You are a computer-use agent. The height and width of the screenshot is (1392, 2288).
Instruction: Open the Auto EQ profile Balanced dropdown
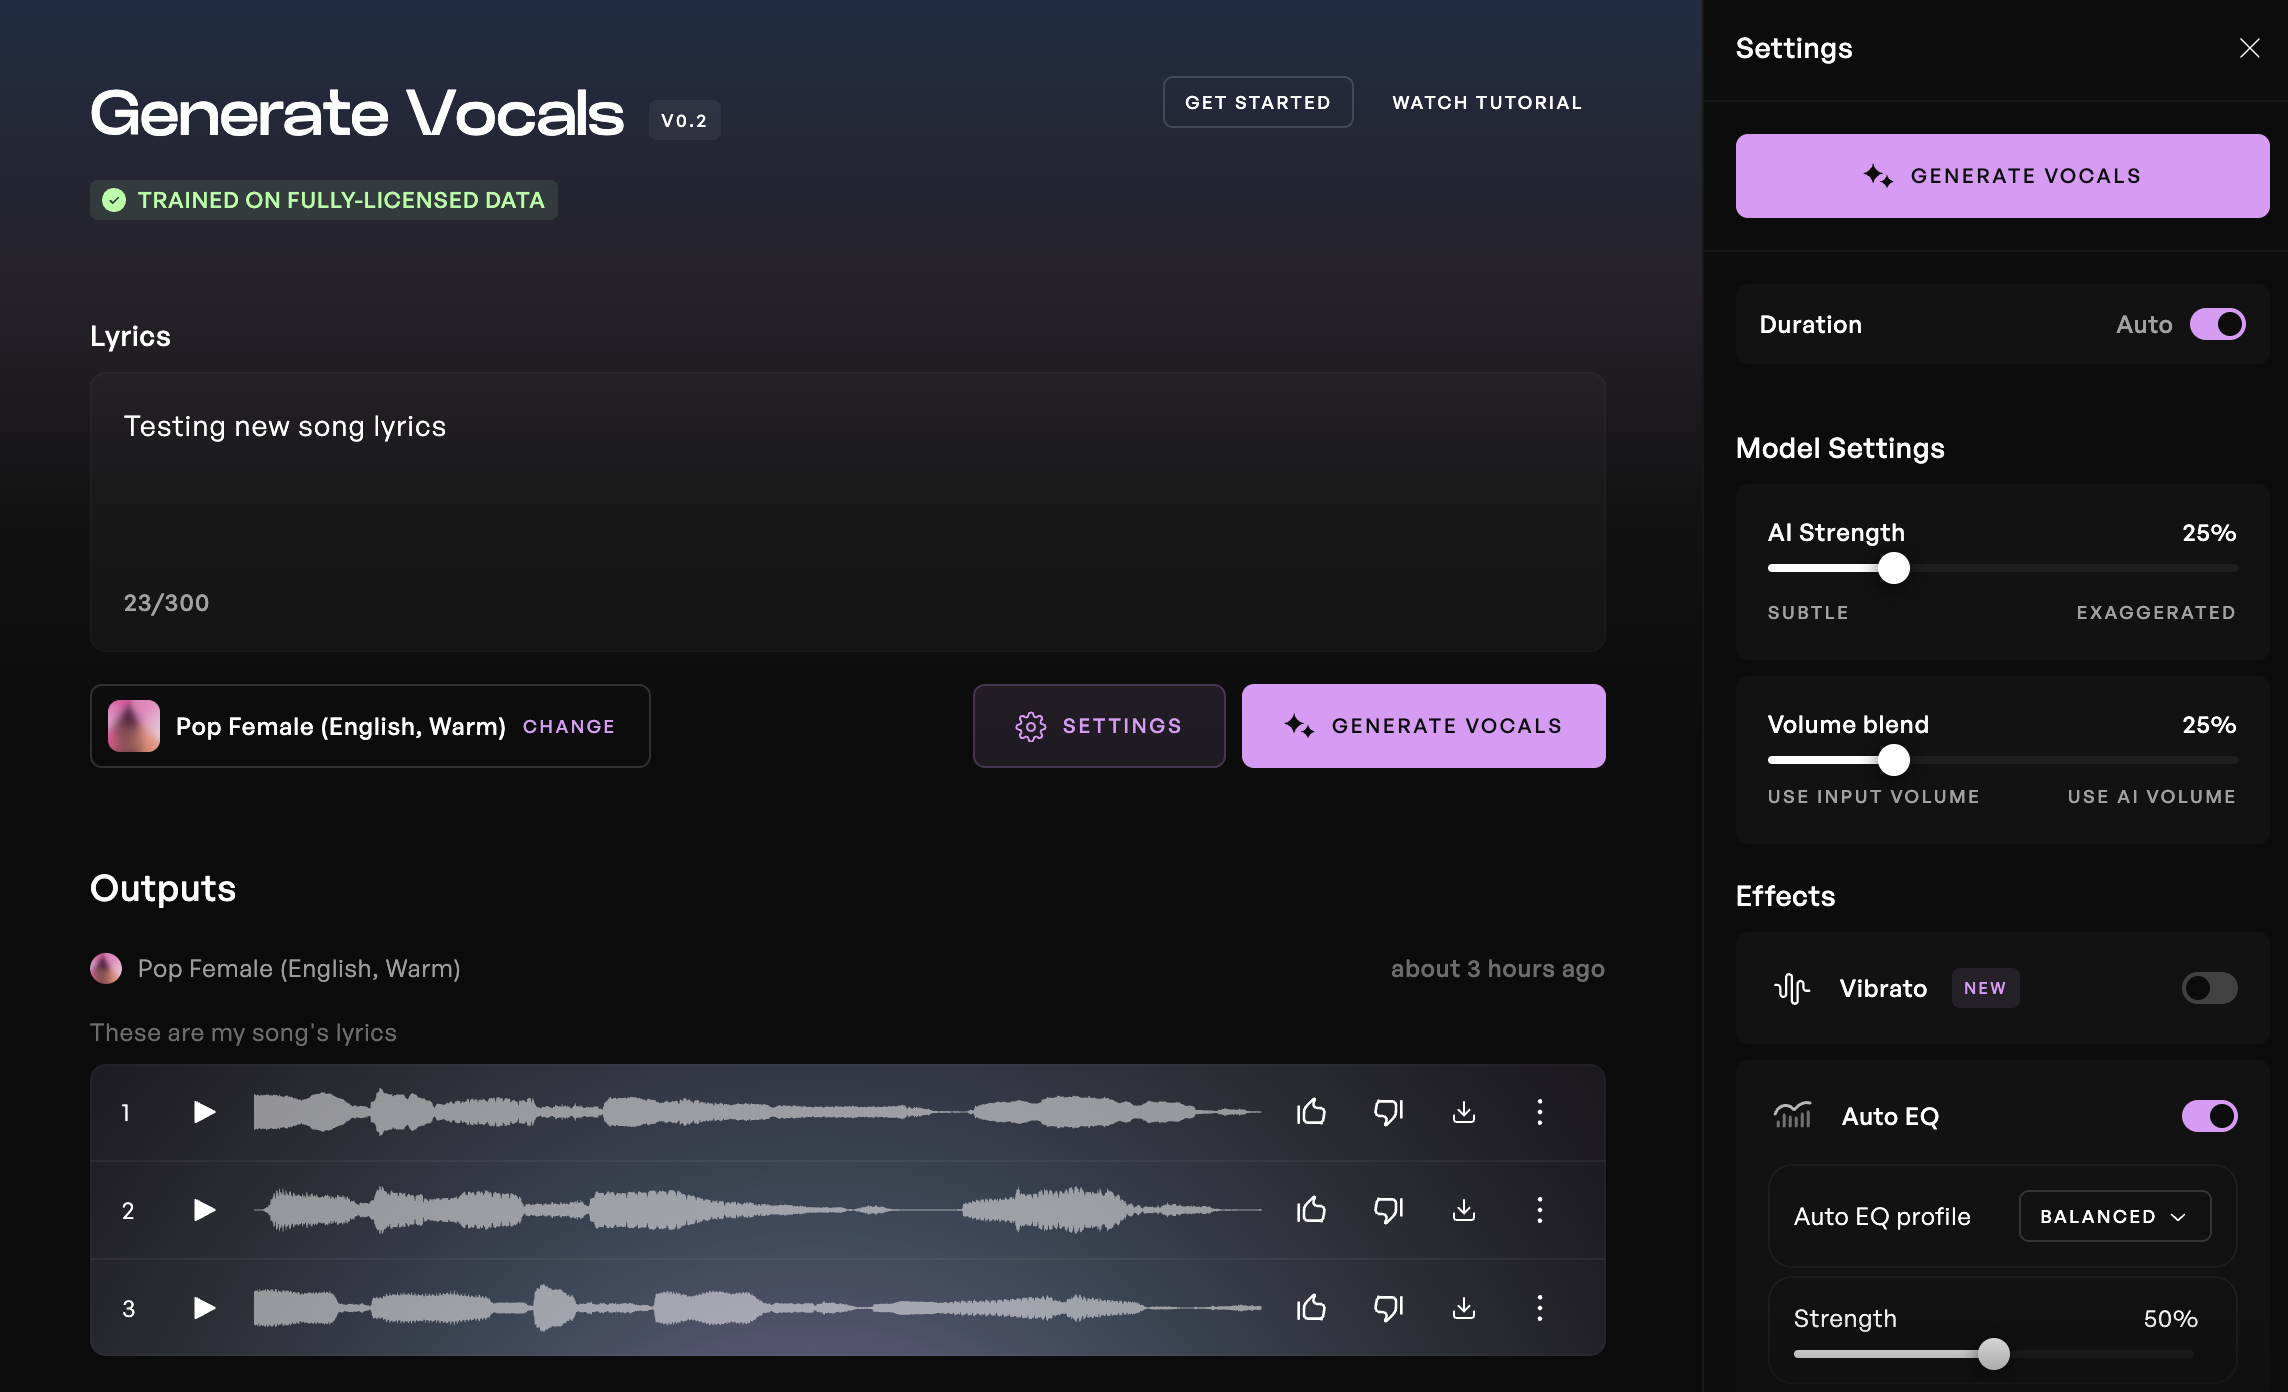pyautogui.click(x=2115, y=1216)
